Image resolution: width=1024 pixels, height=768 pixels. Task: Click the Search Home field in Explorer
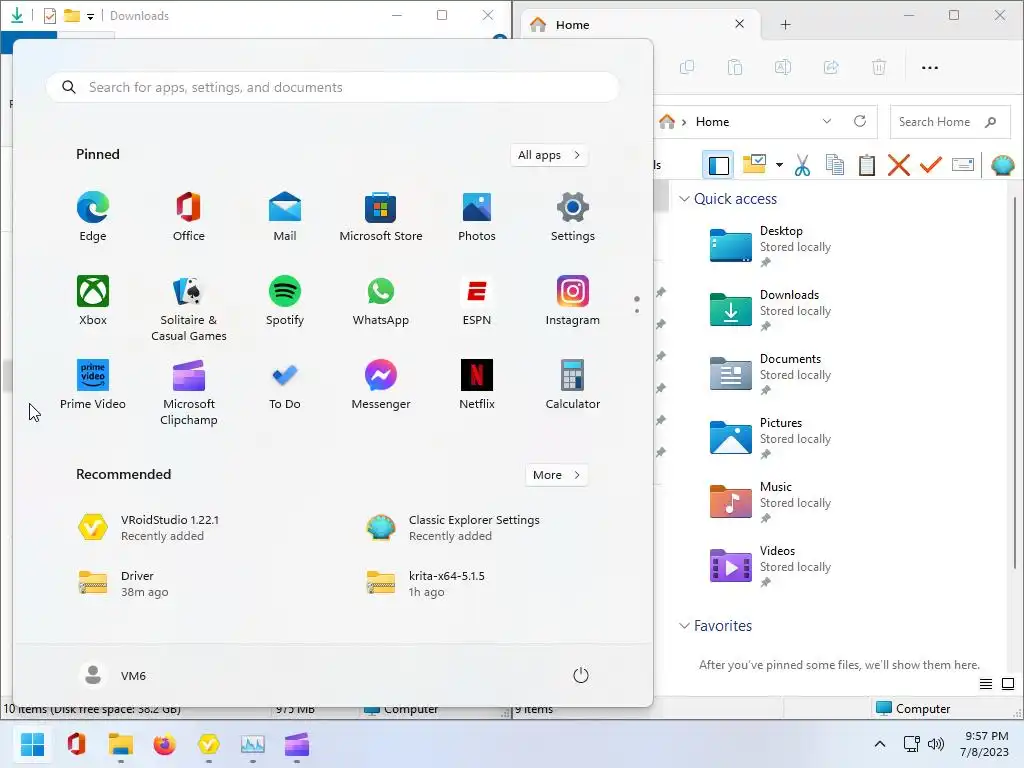coord(949,122)
